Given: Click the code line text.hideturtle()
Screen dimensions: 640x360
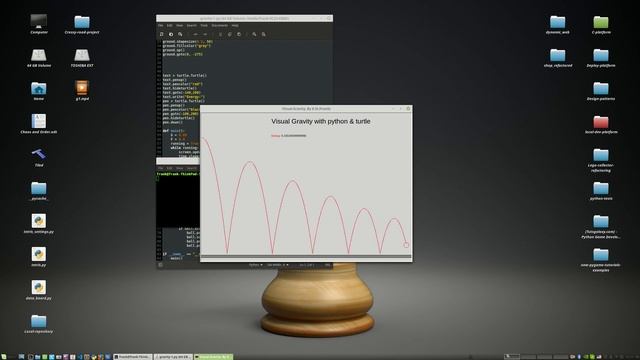Looking at the screenshot, I should click(180, 88).
